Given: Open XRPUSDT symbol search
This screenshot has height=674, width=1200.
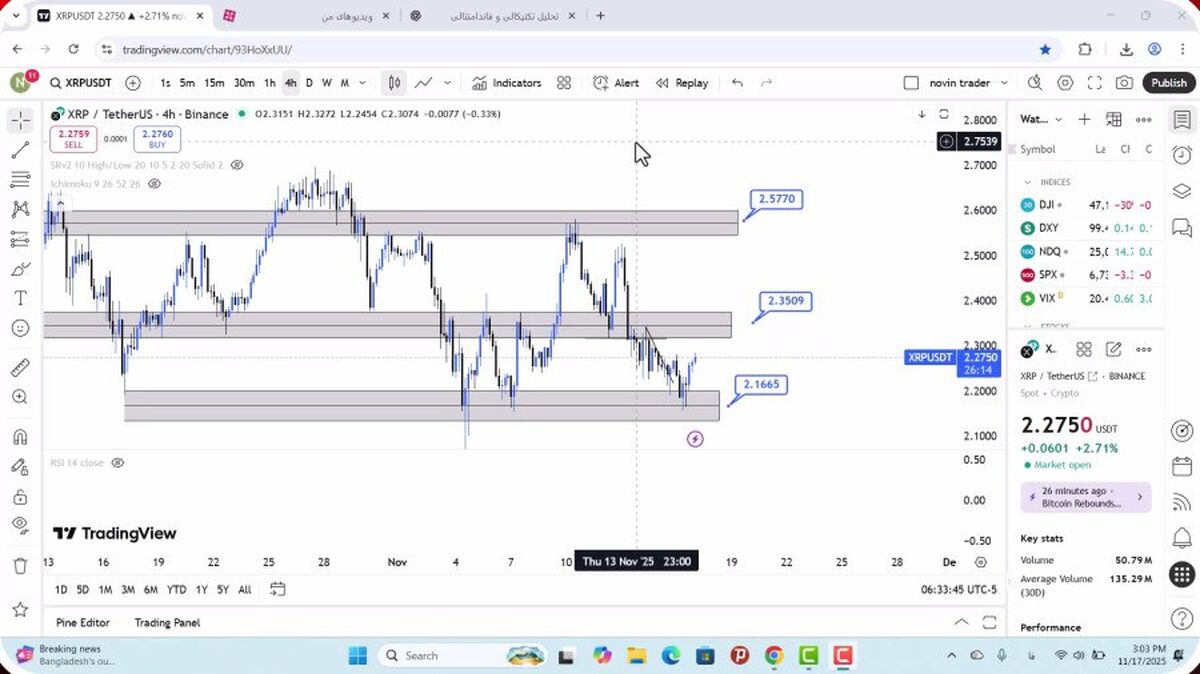Looking at the screenshot, I should [80, 83].
